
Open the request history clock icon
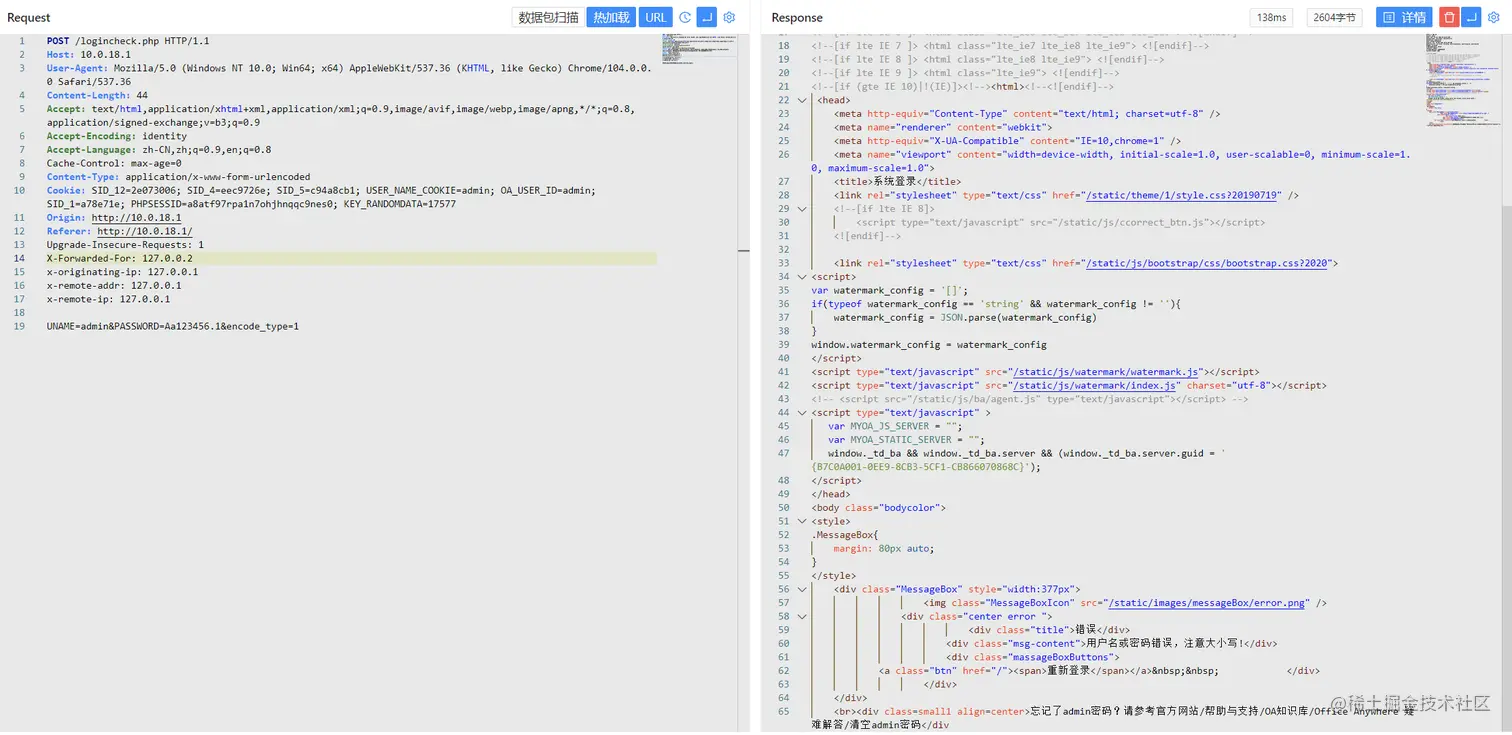click(x=685, y=17)
